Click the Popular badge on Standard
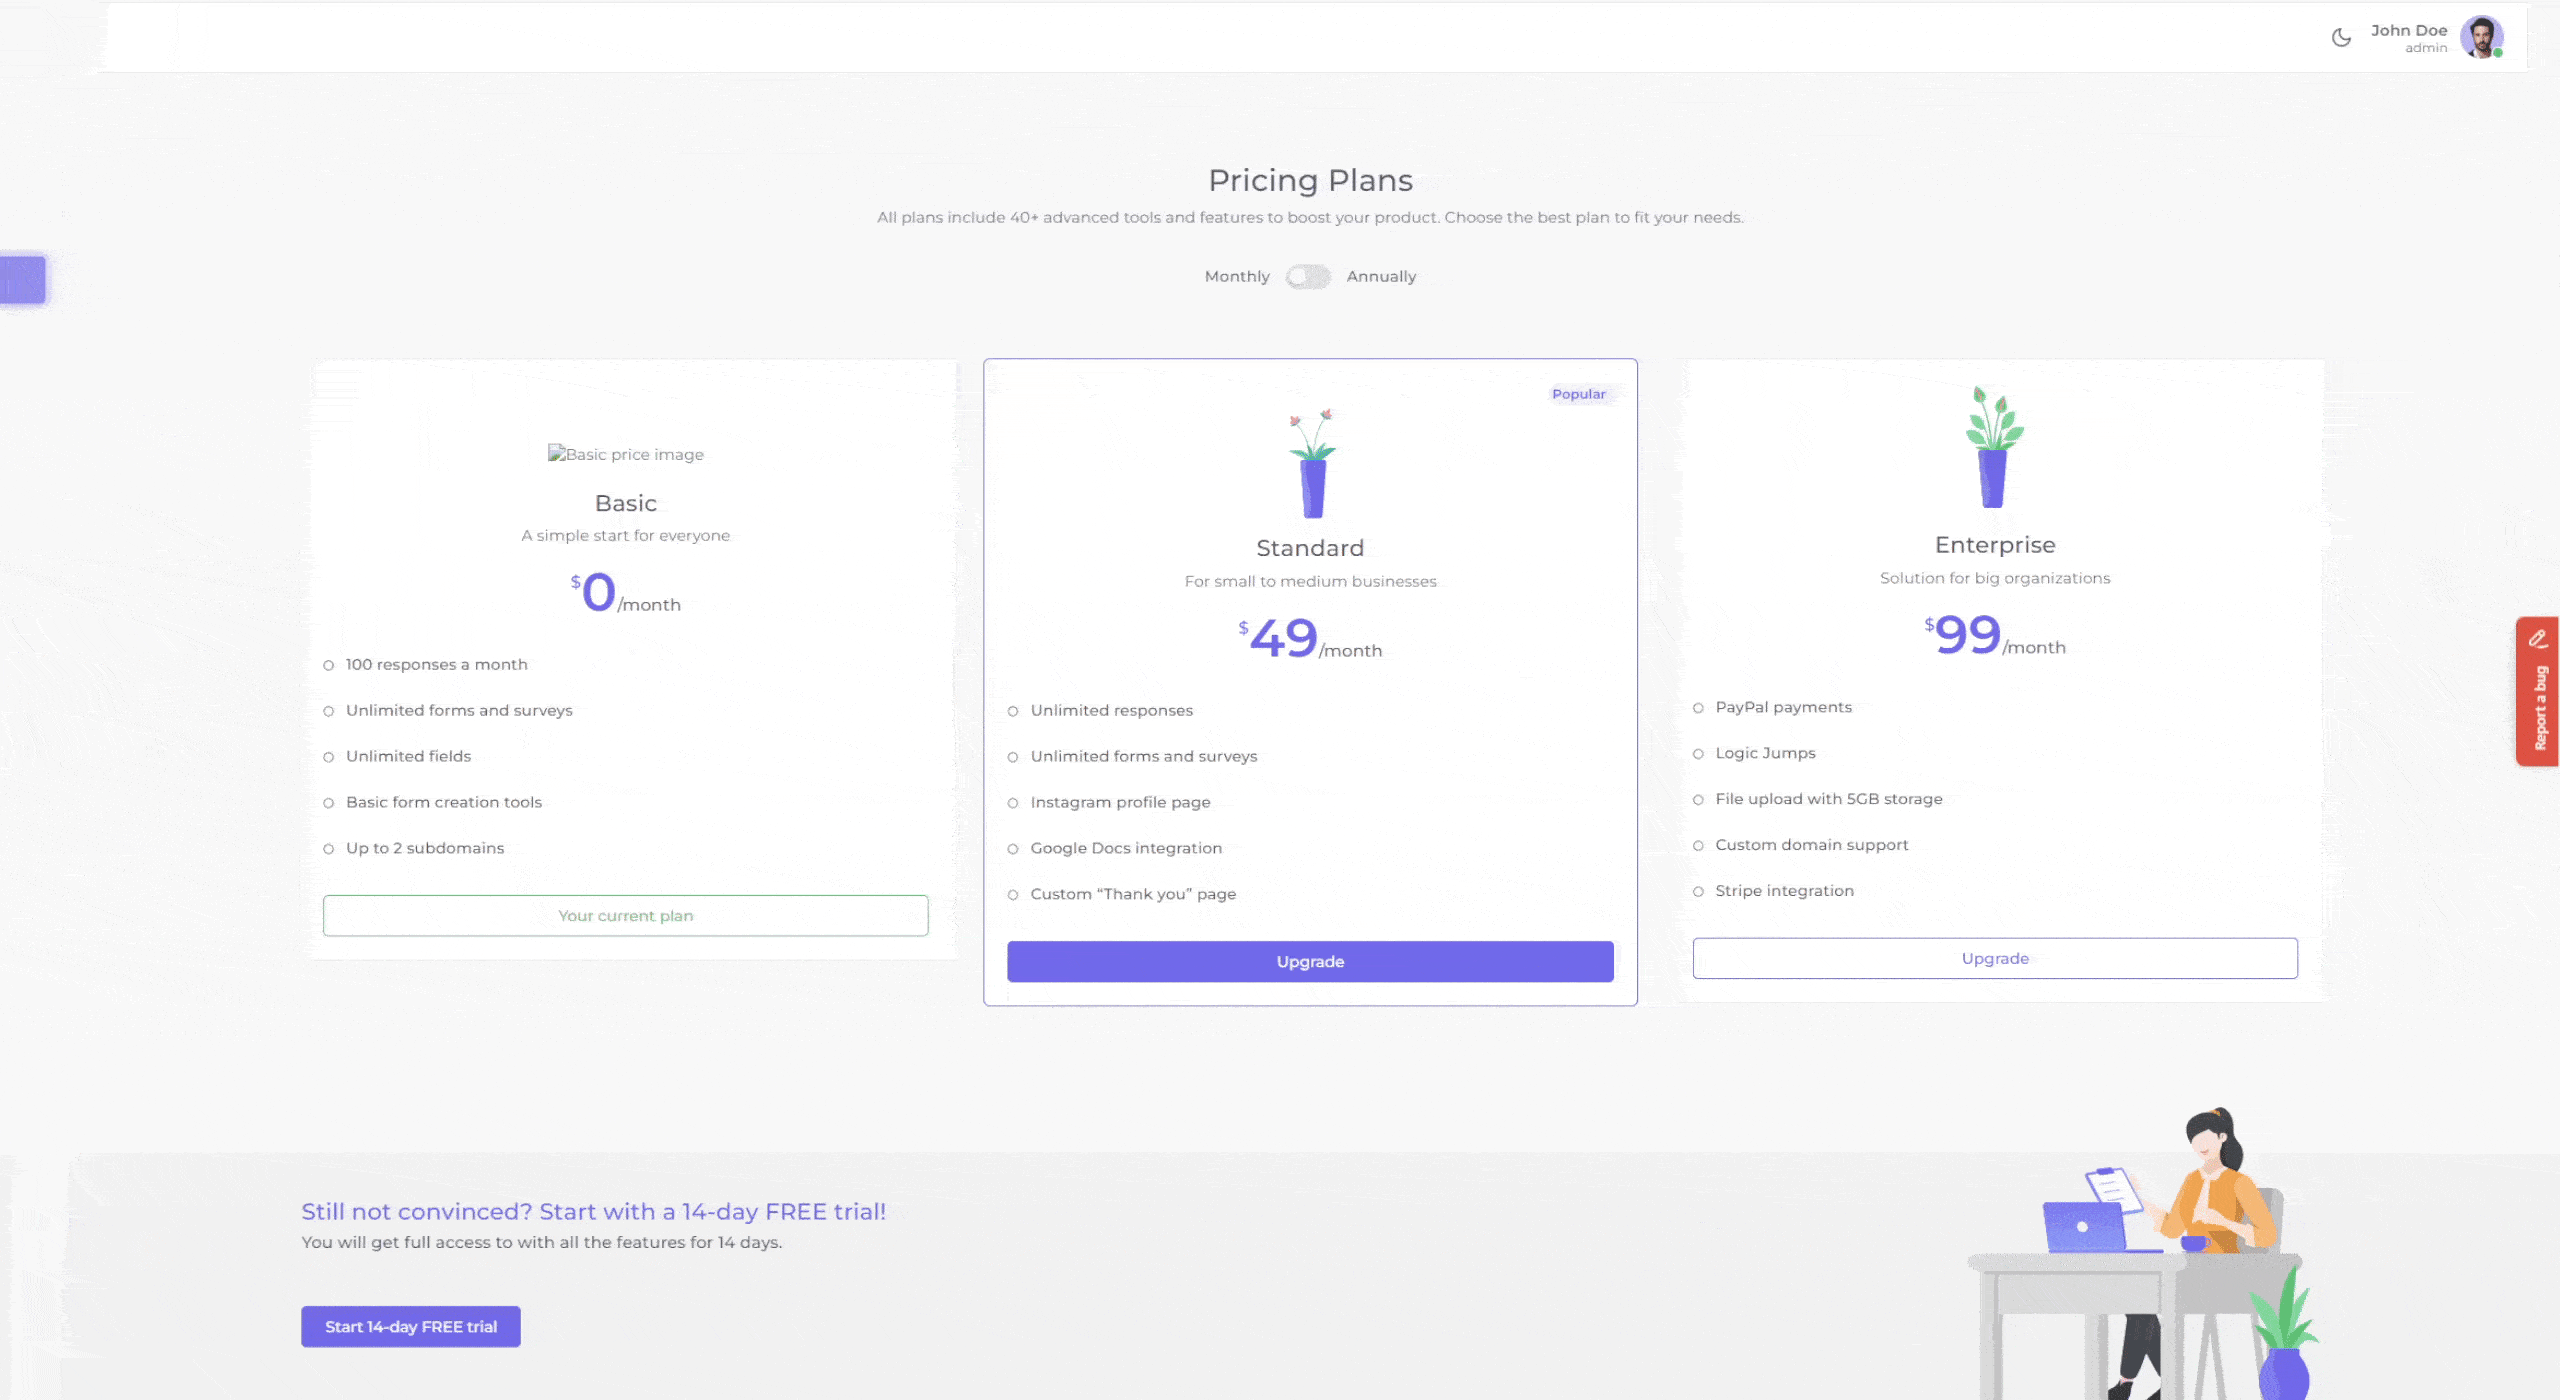Viewport: 2560px width, 1400px height. (x=1578, y=395)
